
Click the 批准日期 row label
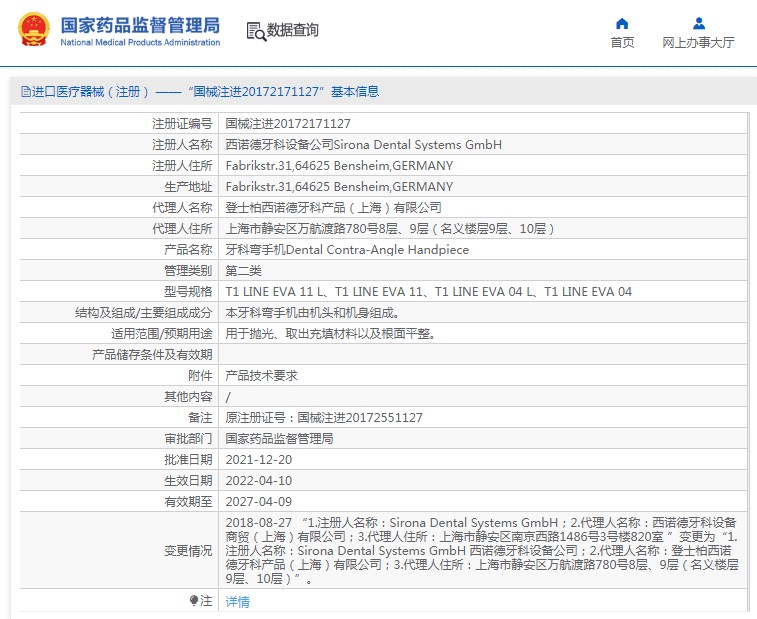point(188,460)
